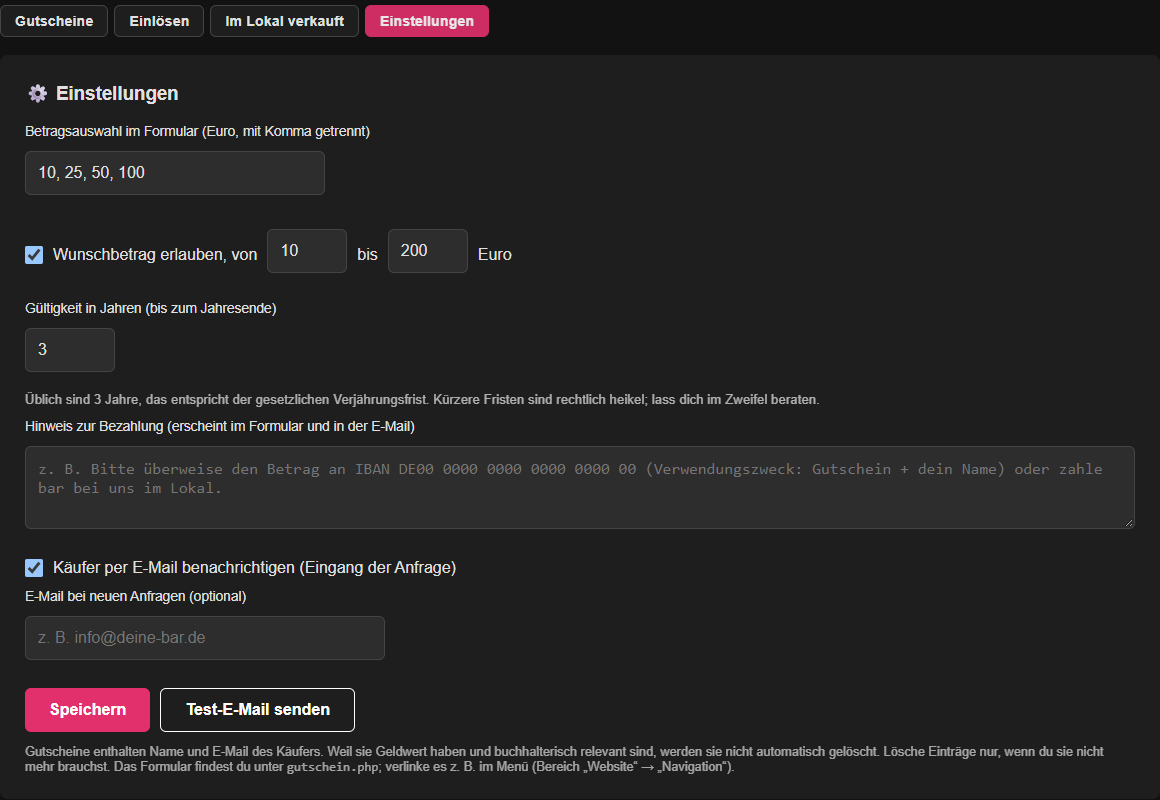Click the 'gutschein.php' filename in the footer note
The image size is (1160, 800).
tap(332, 767)
